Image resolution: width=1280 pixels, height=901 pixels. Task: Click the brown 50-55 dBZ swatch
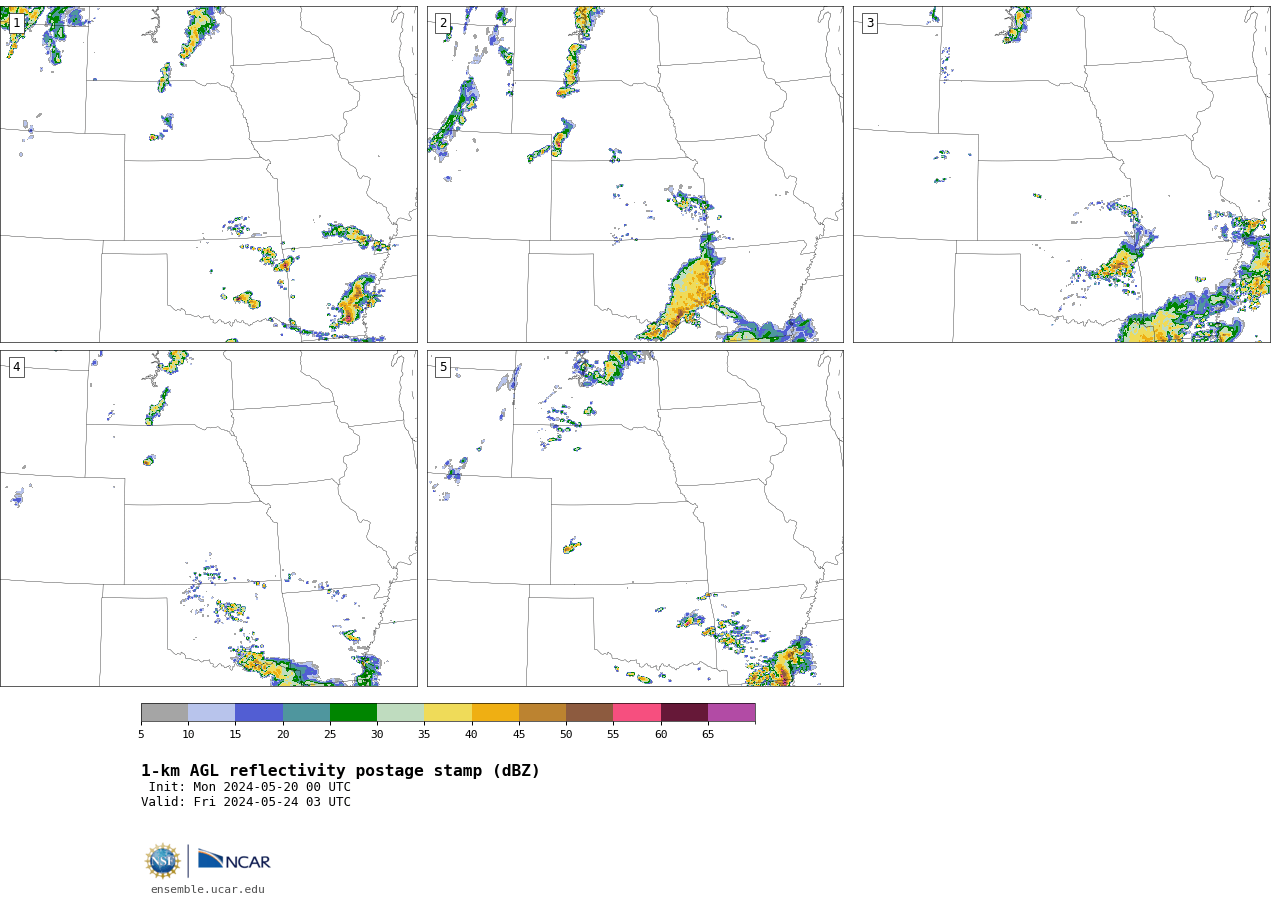click(x=590, y=713)
